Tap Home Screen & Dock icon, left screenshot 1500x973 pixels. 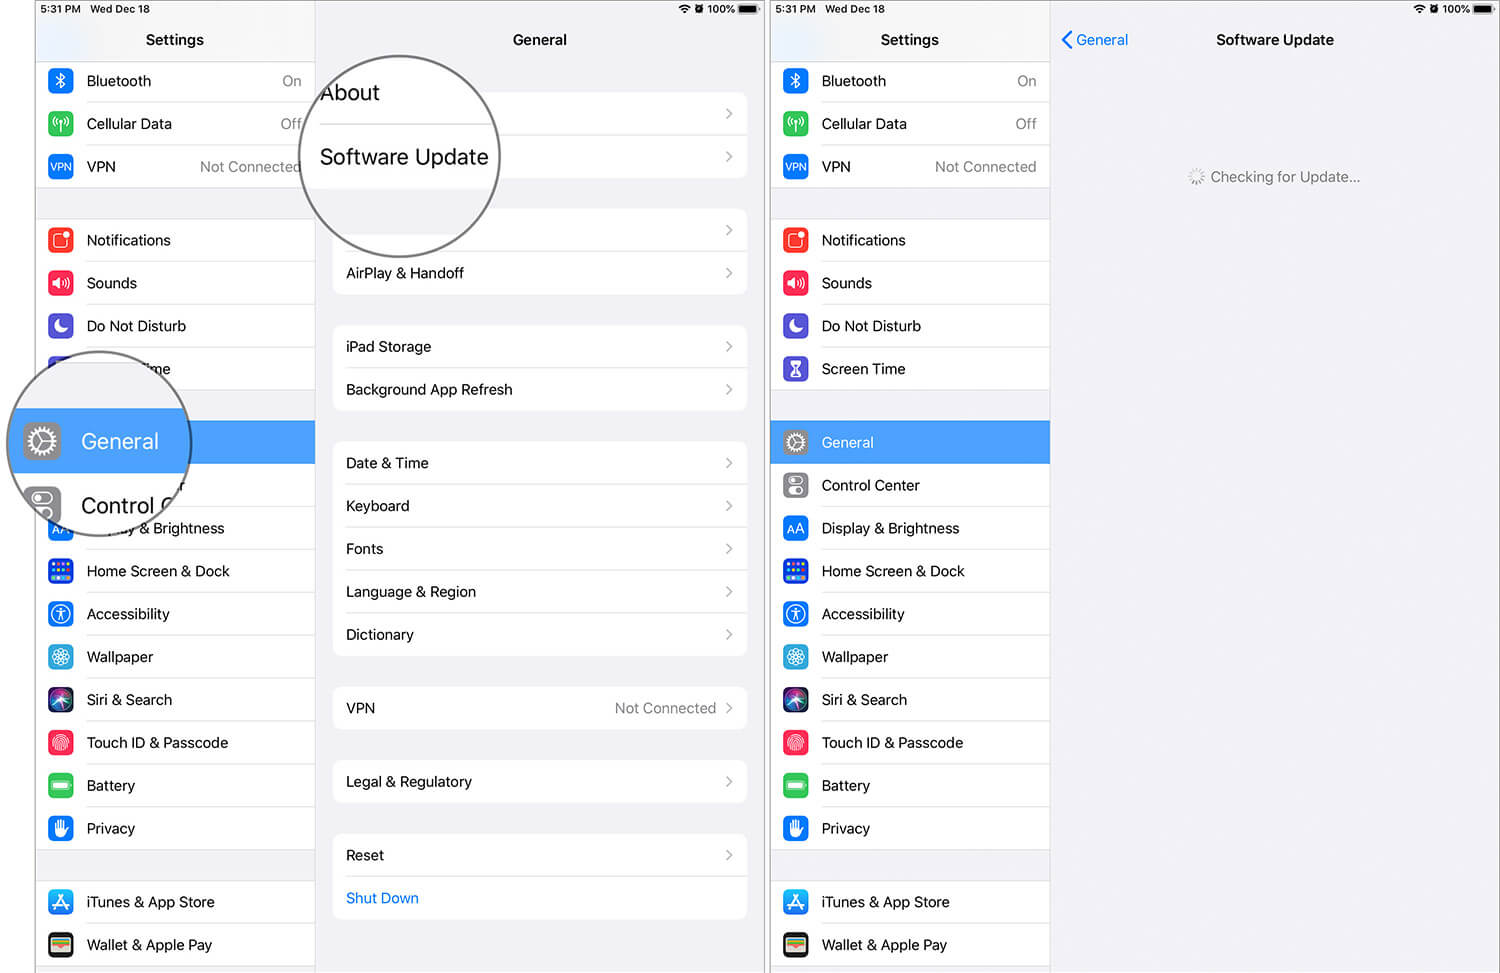[61, 571]
